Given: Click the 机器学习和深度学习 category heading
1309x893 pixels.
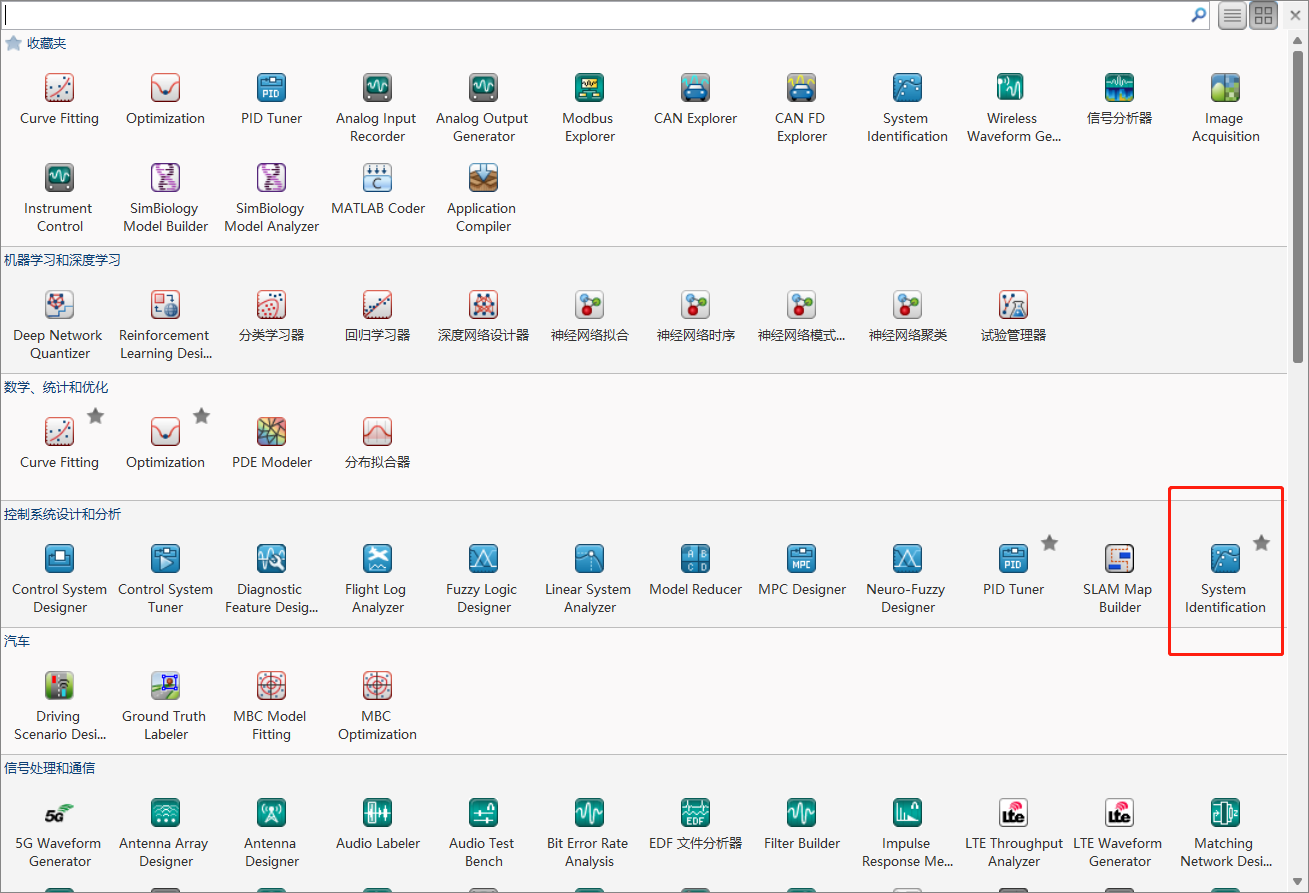Looking at the screenshot, I should coord(62,260).
